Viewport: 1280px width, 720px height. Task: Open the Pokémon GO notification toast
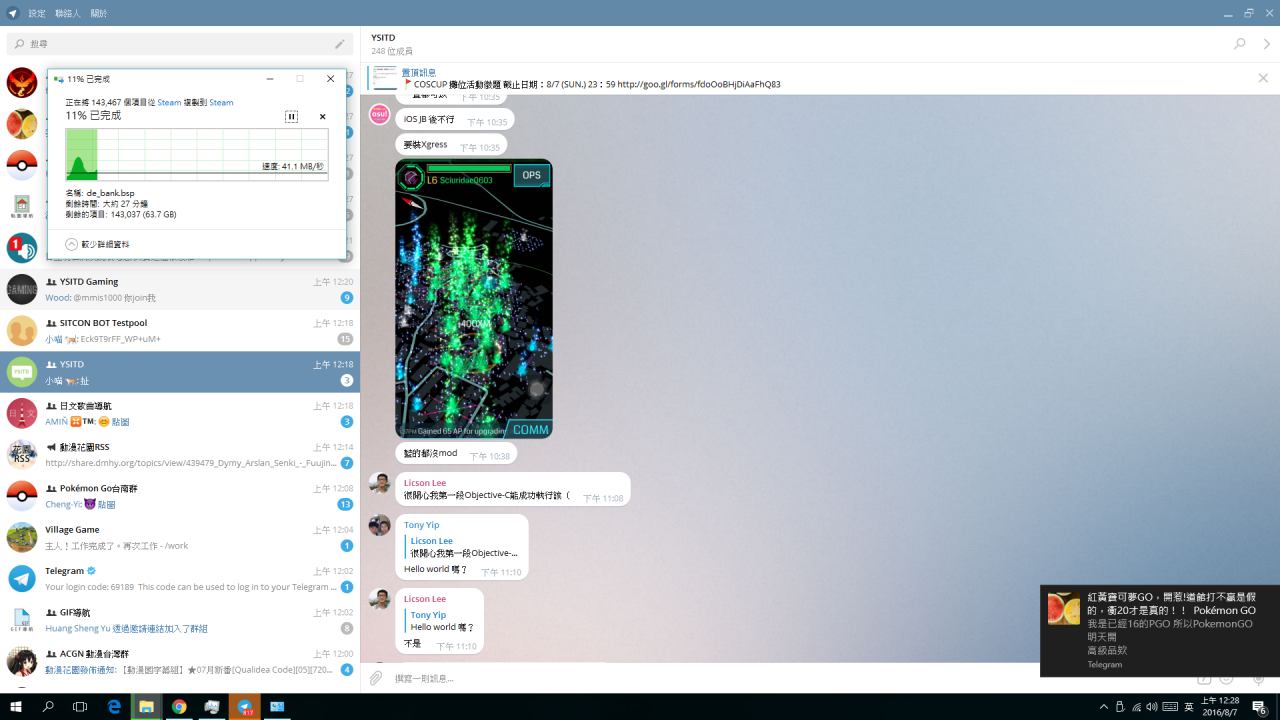point(1160,630)
